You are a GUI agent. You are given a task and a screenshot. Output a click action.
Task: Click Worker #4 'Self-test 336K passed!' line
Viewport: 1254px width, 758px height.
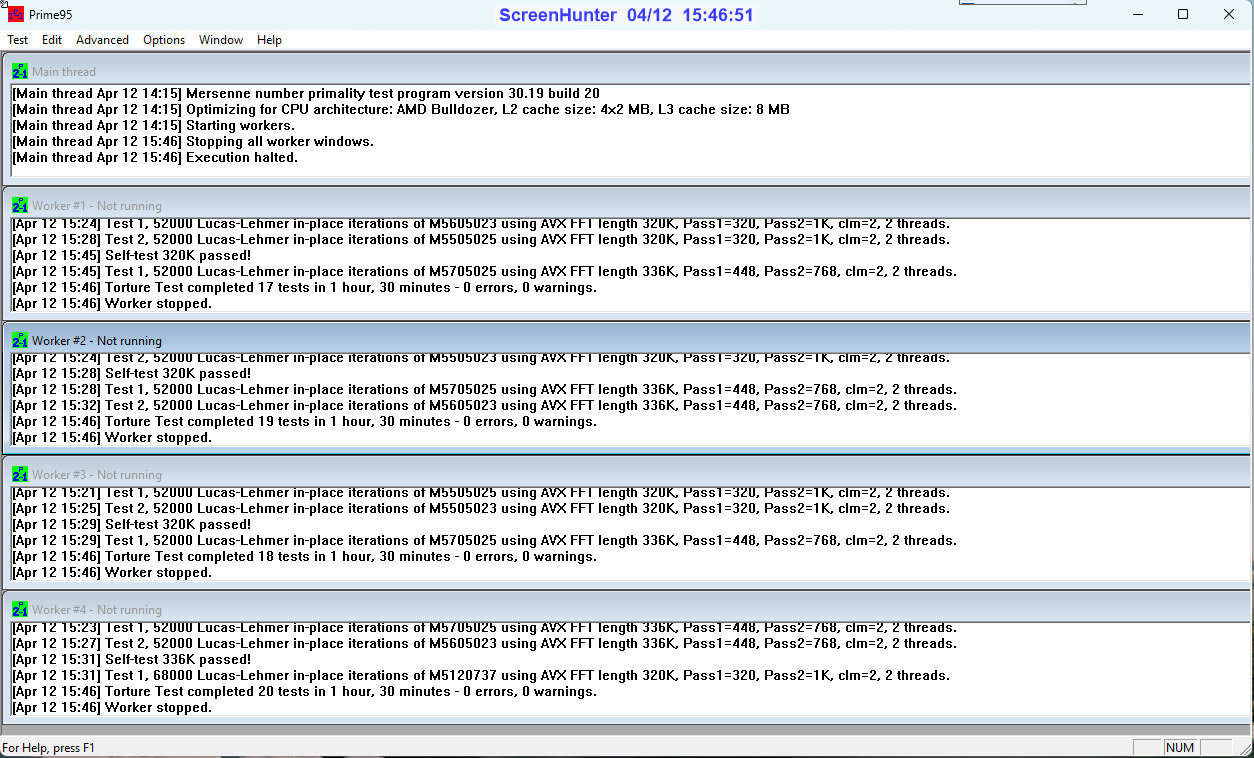(x=132, y=660)
